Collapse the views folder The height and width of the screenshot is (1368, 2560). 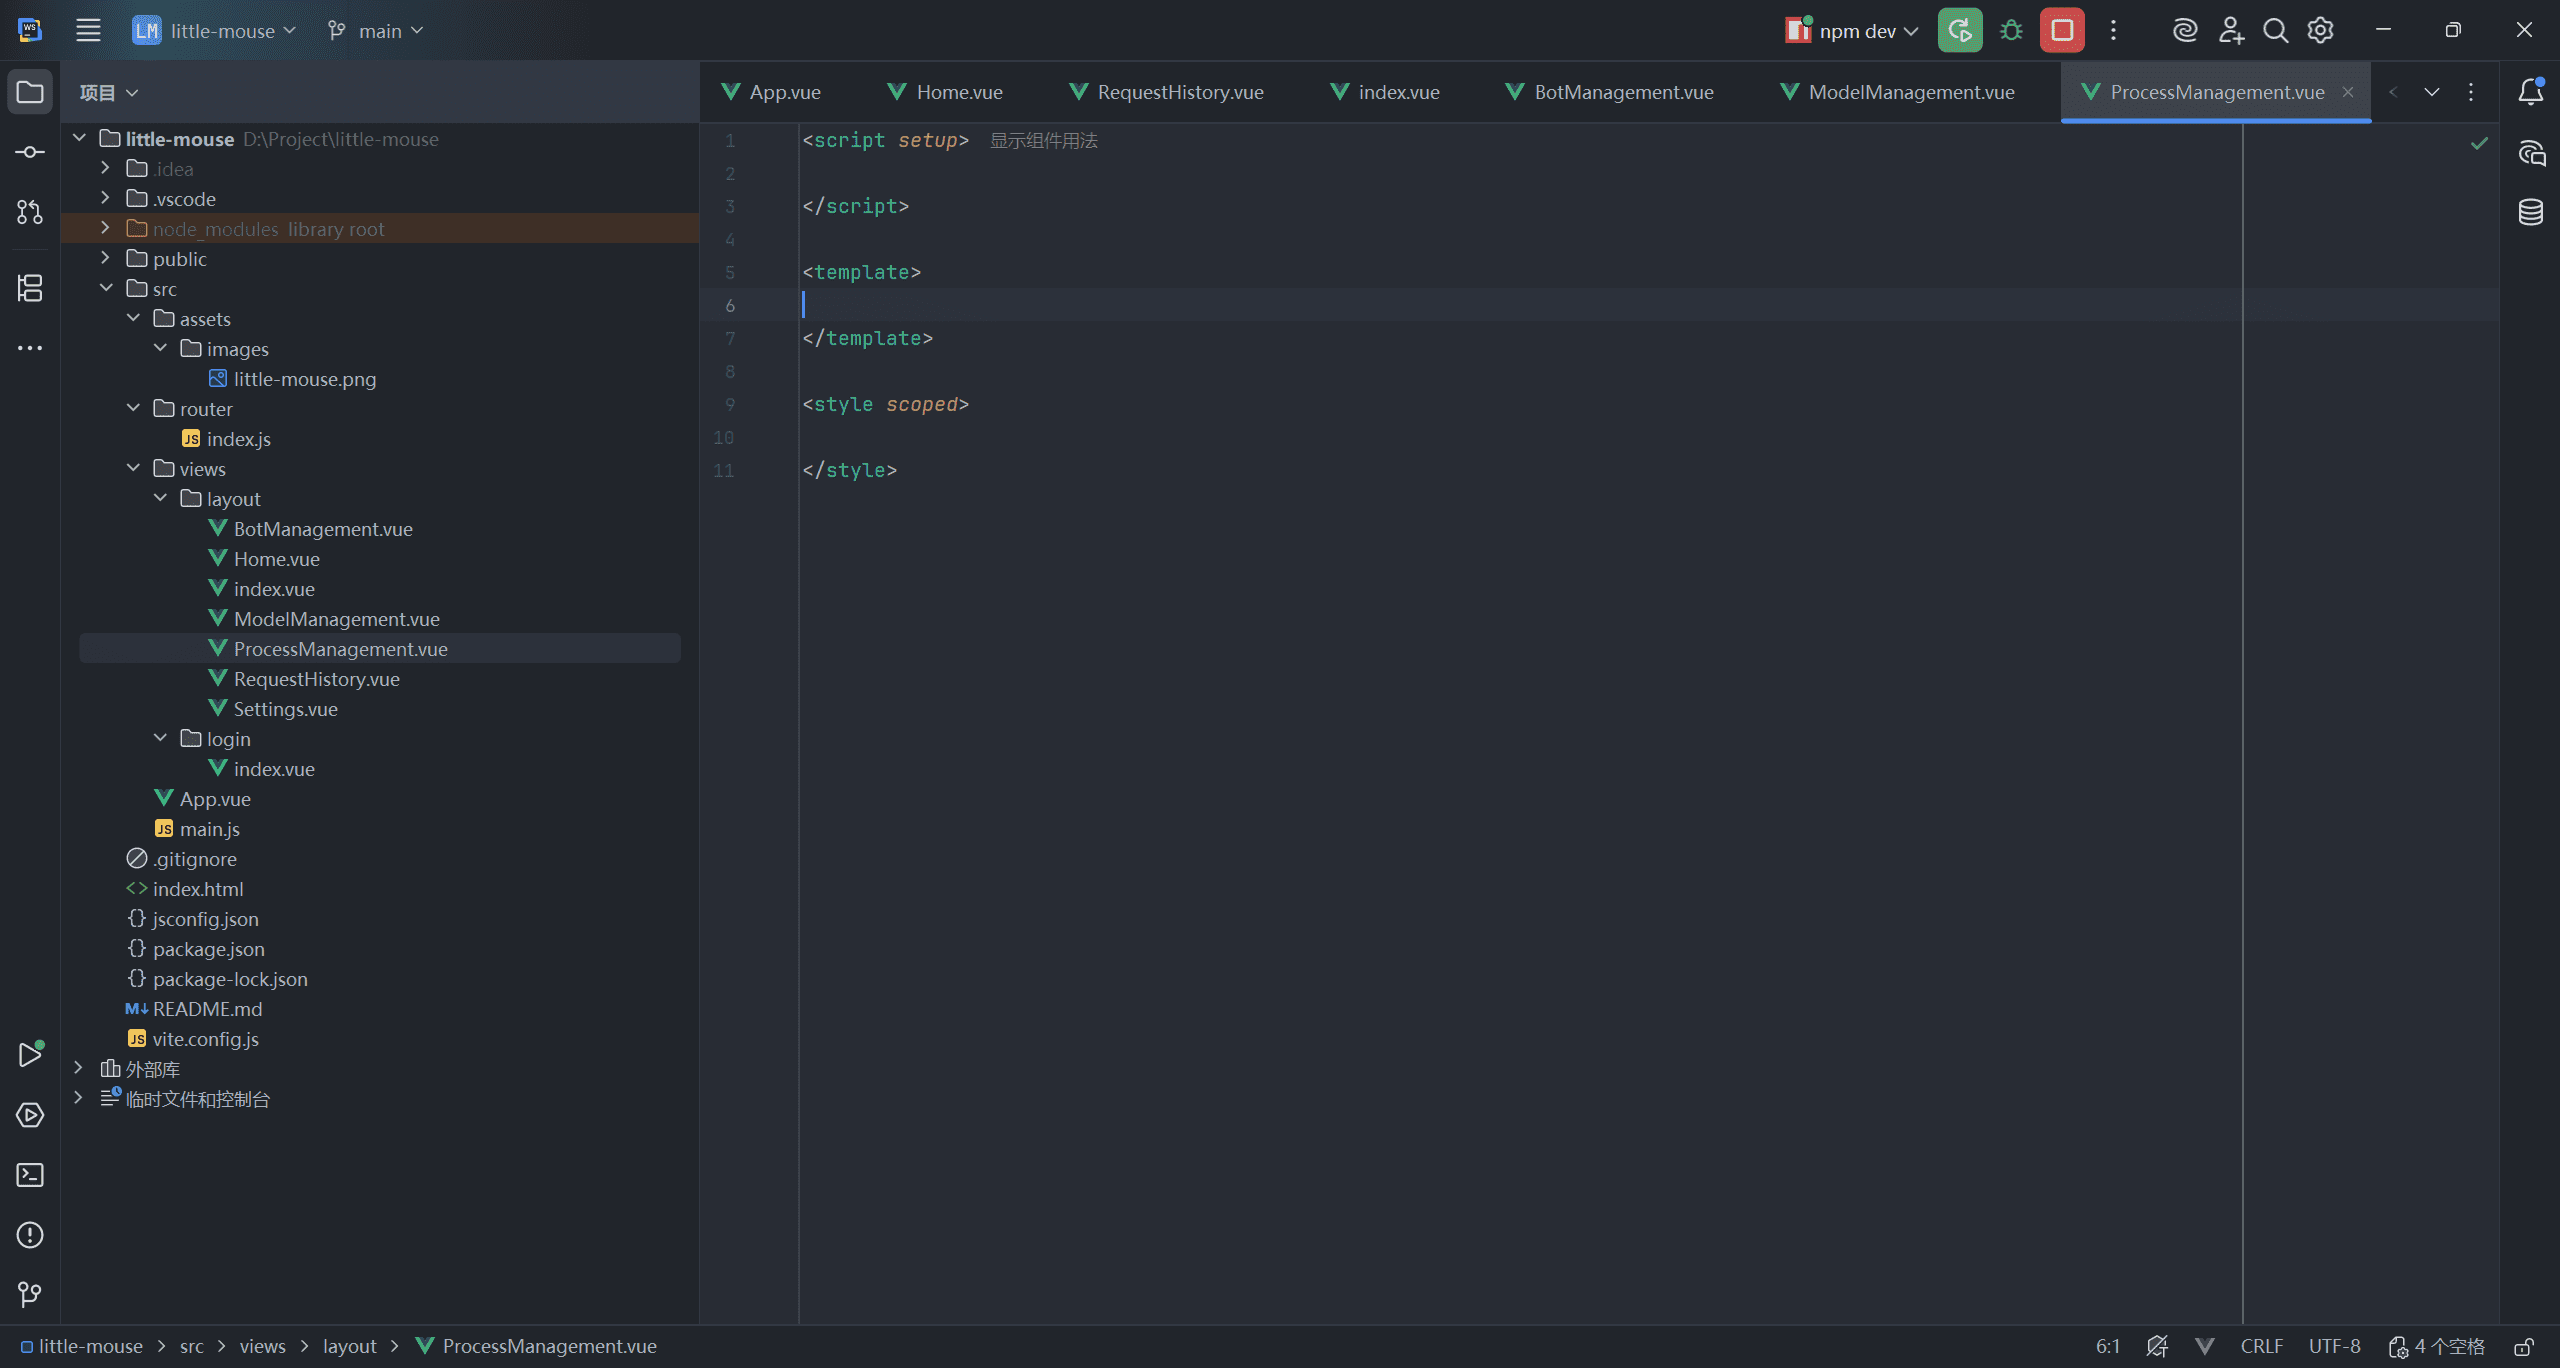pos(134,469)
